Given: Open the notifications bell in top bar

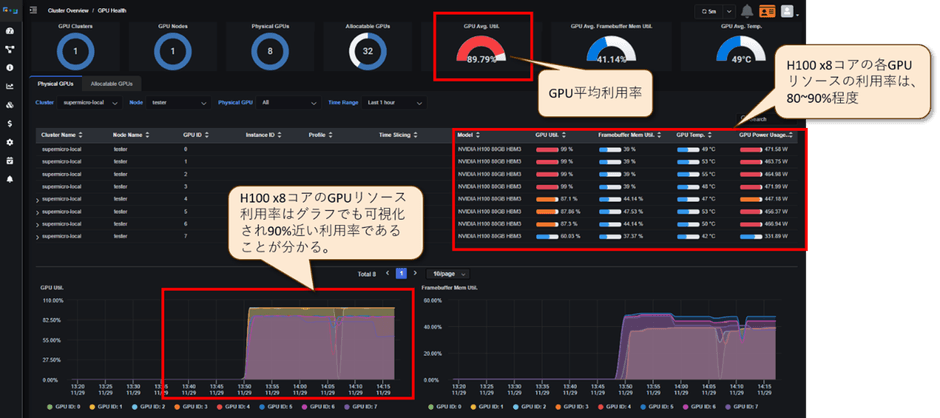Looking at the screenshot, I should click(747, 11).
